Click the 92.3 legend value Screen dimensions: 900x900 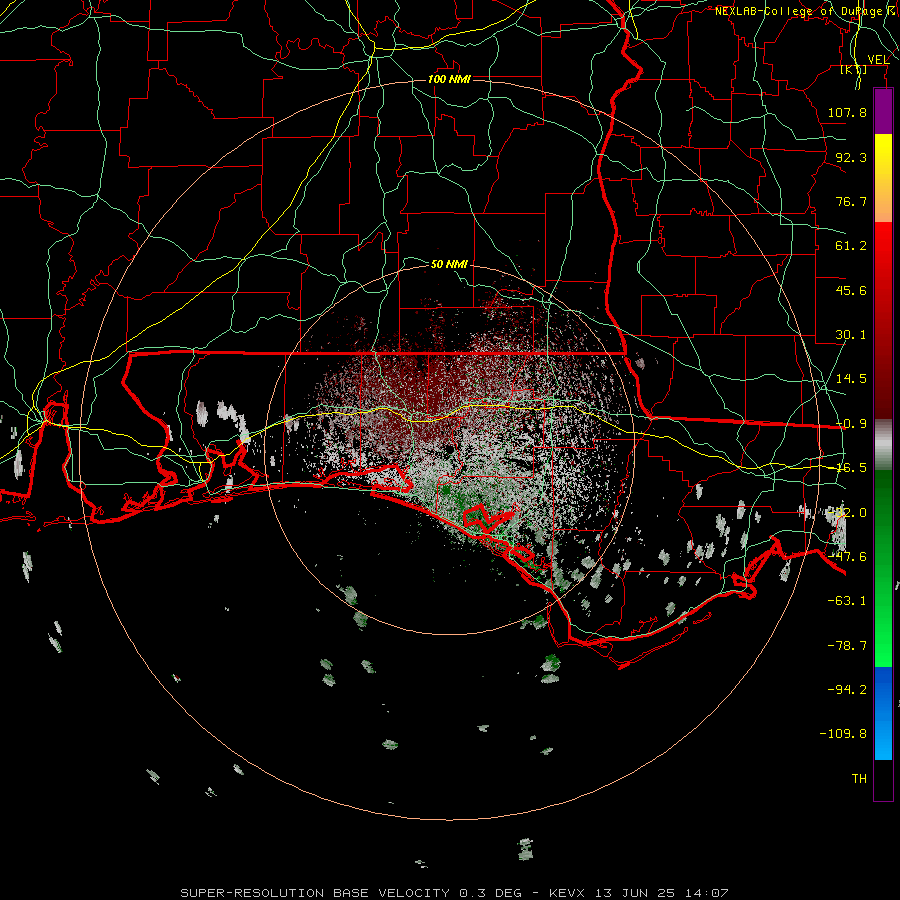(x=851, y=157)
